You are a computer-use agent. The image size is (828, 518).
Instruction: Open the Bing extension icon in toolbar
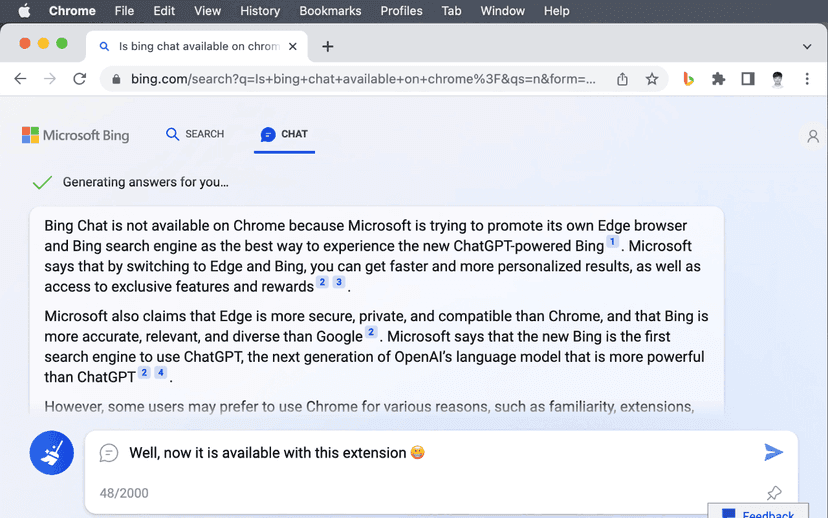[688, 79]
